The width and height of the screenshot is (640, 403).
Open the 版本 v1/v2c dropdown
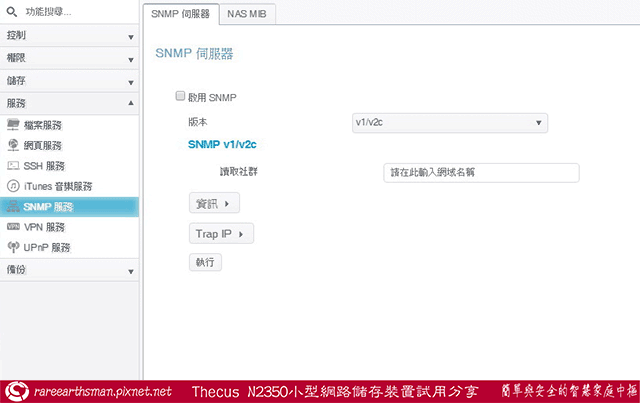click(x=450, y=123)
